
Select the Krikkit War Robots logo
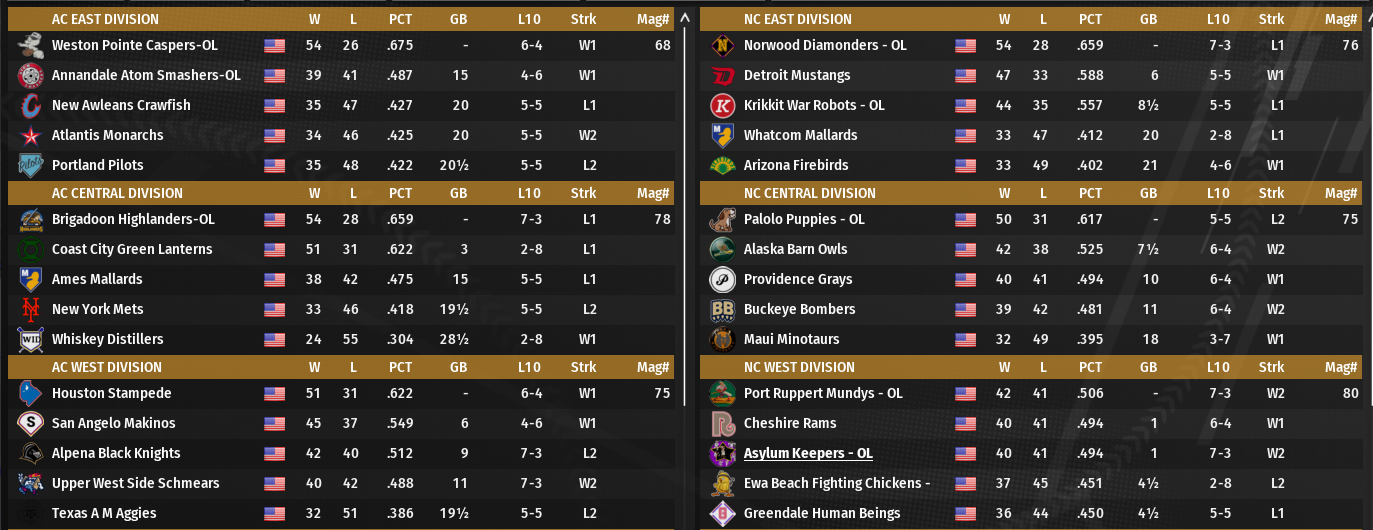point(722,105)
